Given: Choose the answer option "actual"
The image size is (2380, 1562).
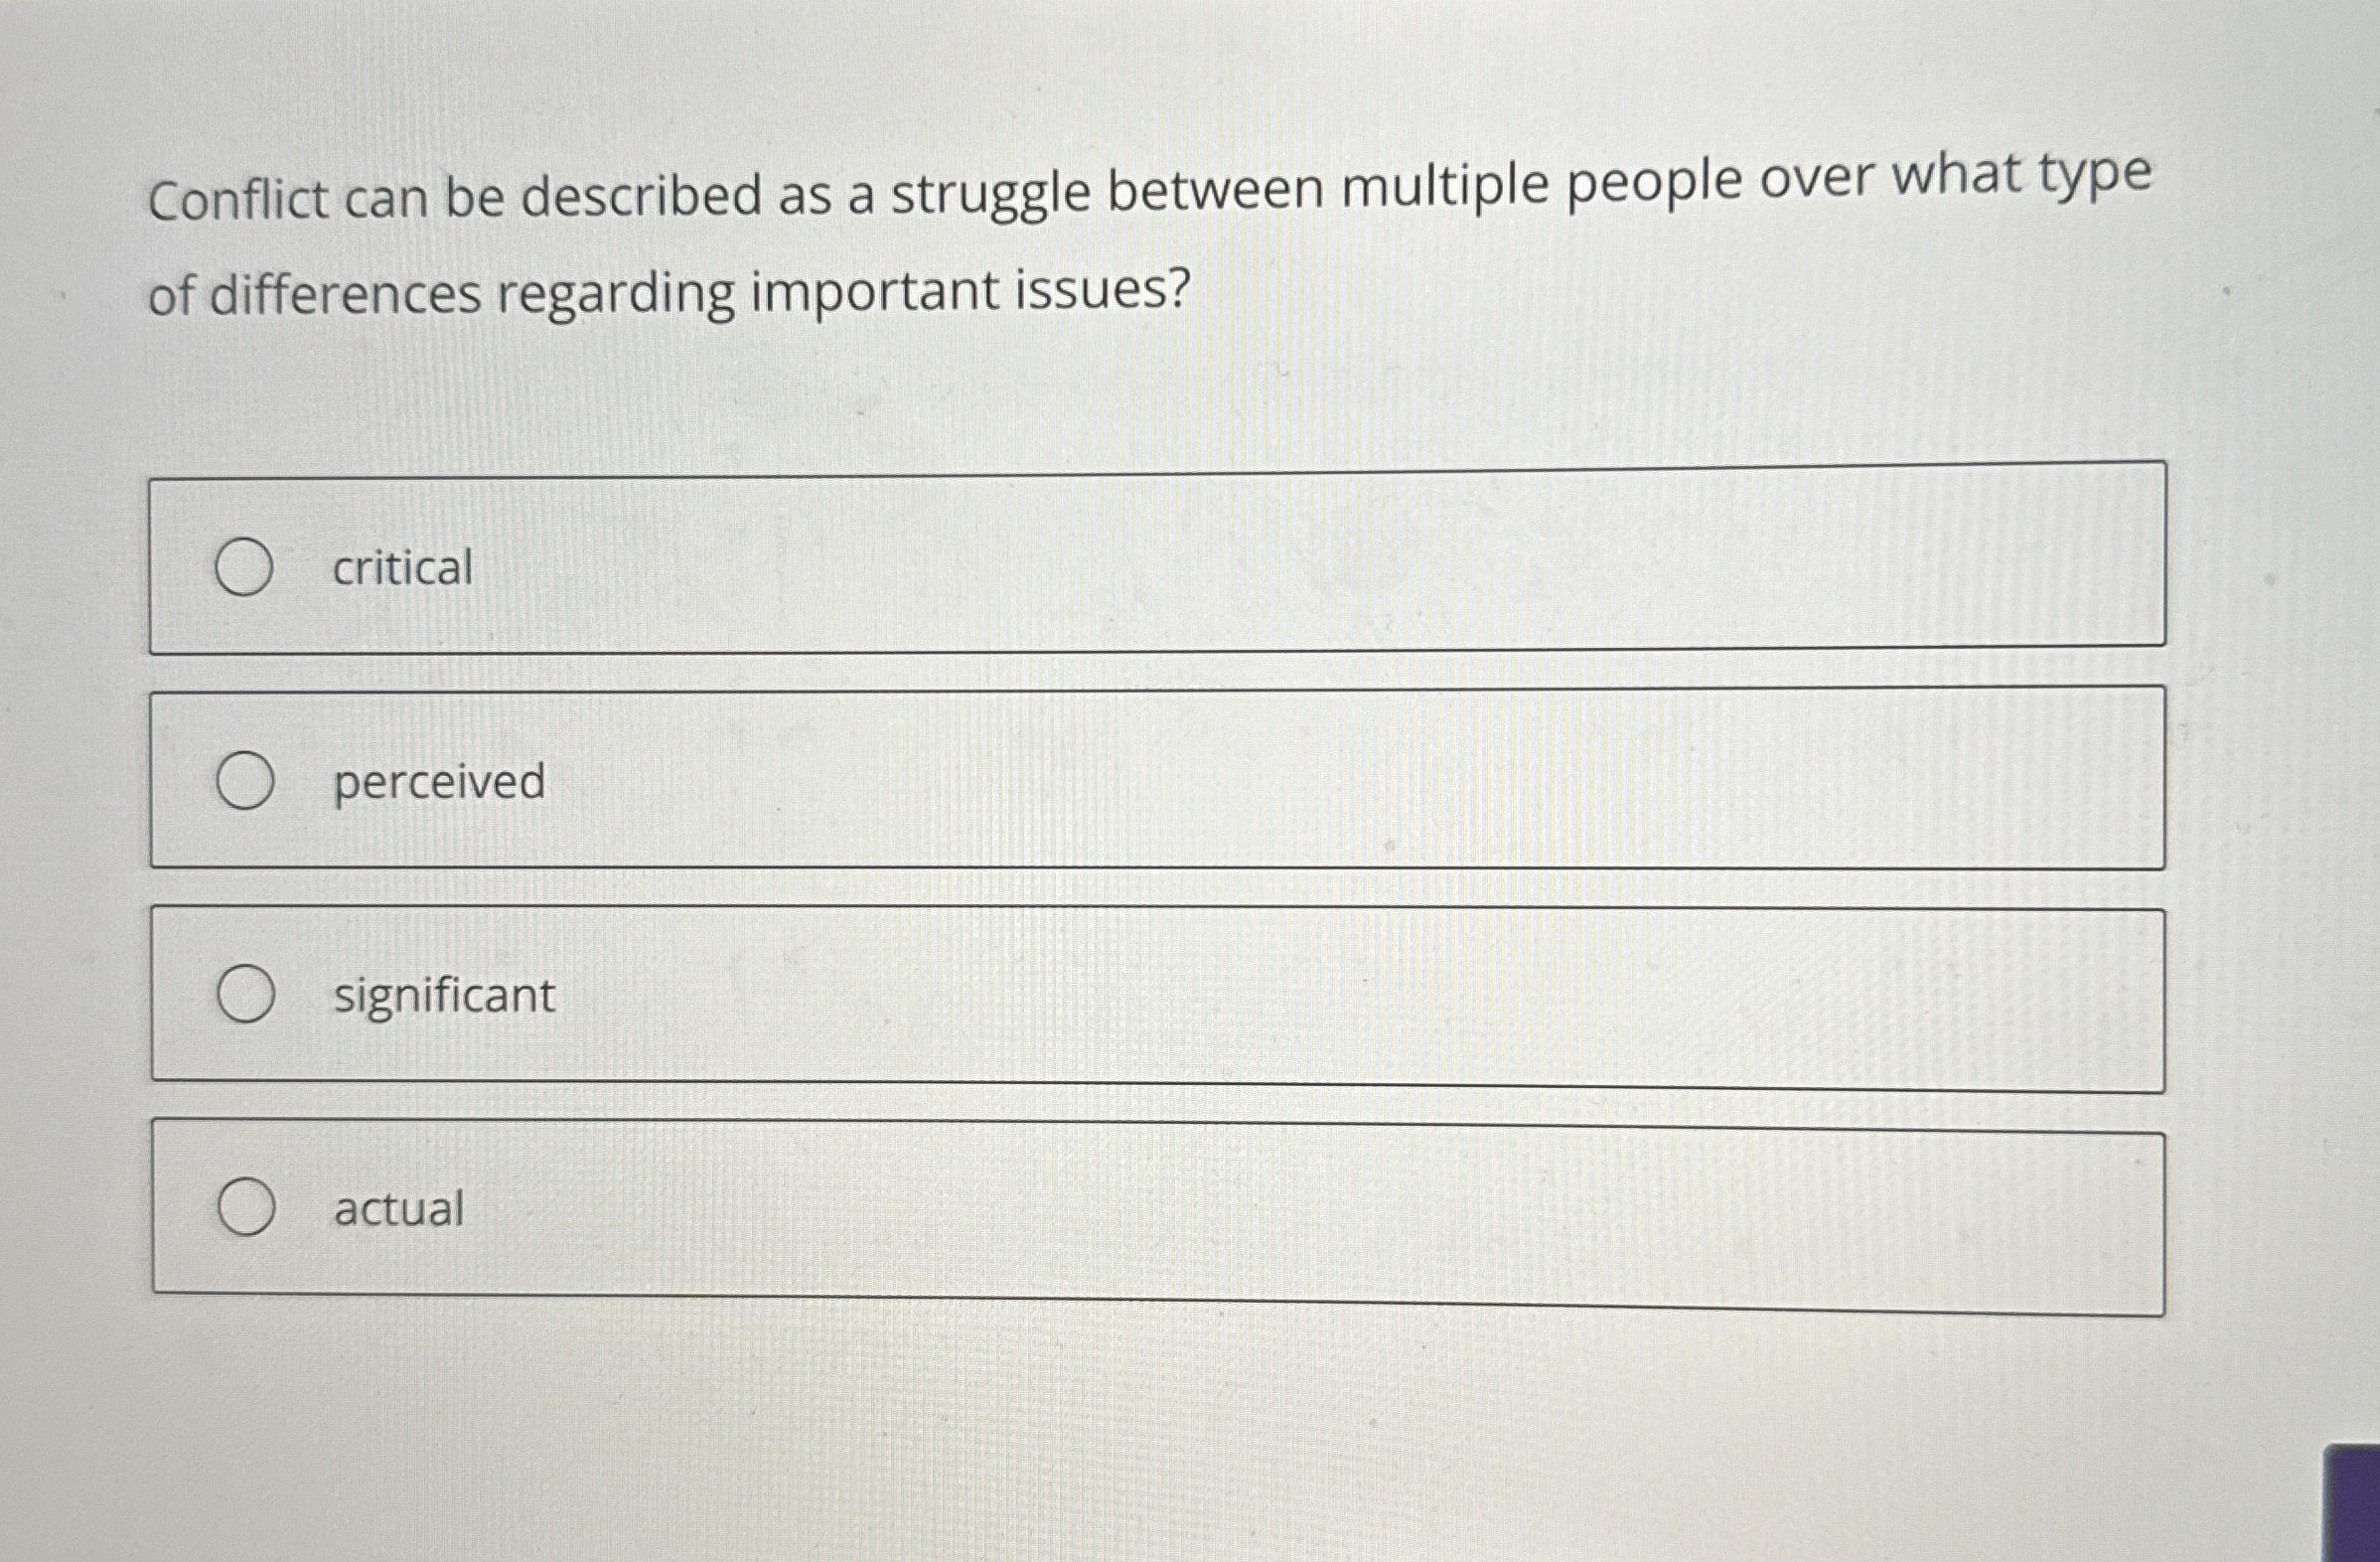Looking at the screenshot, I should pyautogui.click(x=397, y=1209).
